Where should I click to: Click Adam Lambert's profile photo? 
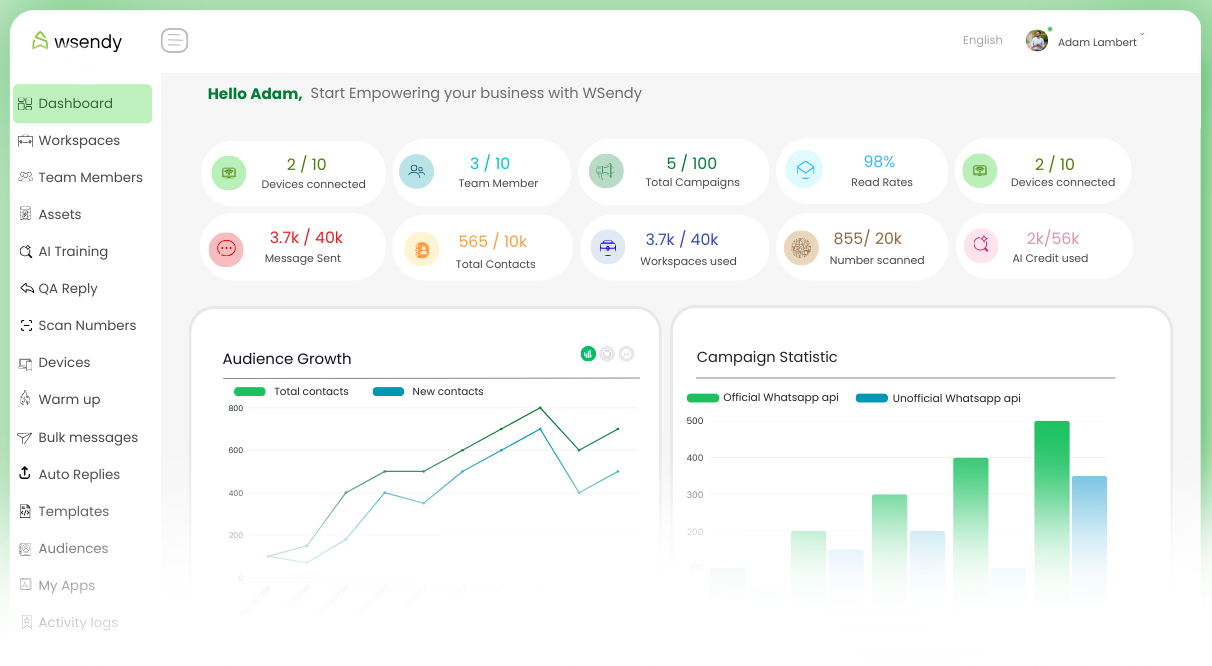(x=1037, y=41)
